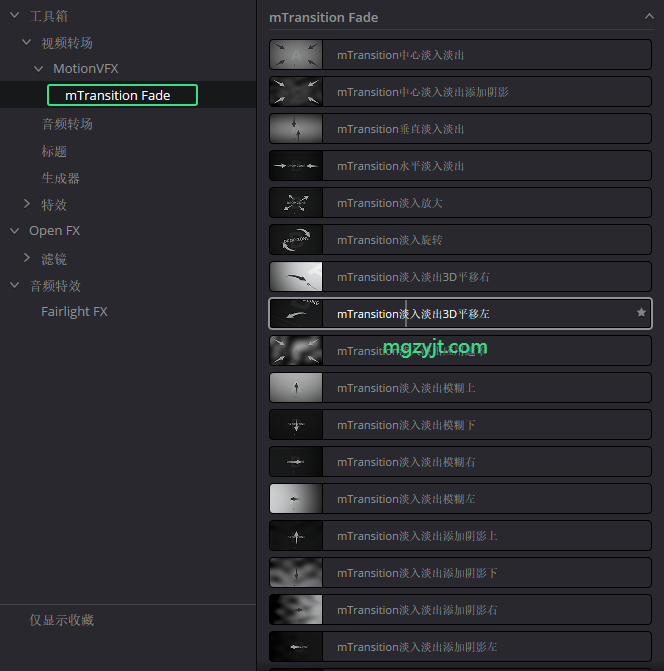Select the 音频特效 section
This screenshot has width=664, height=671.
[55, 286]
